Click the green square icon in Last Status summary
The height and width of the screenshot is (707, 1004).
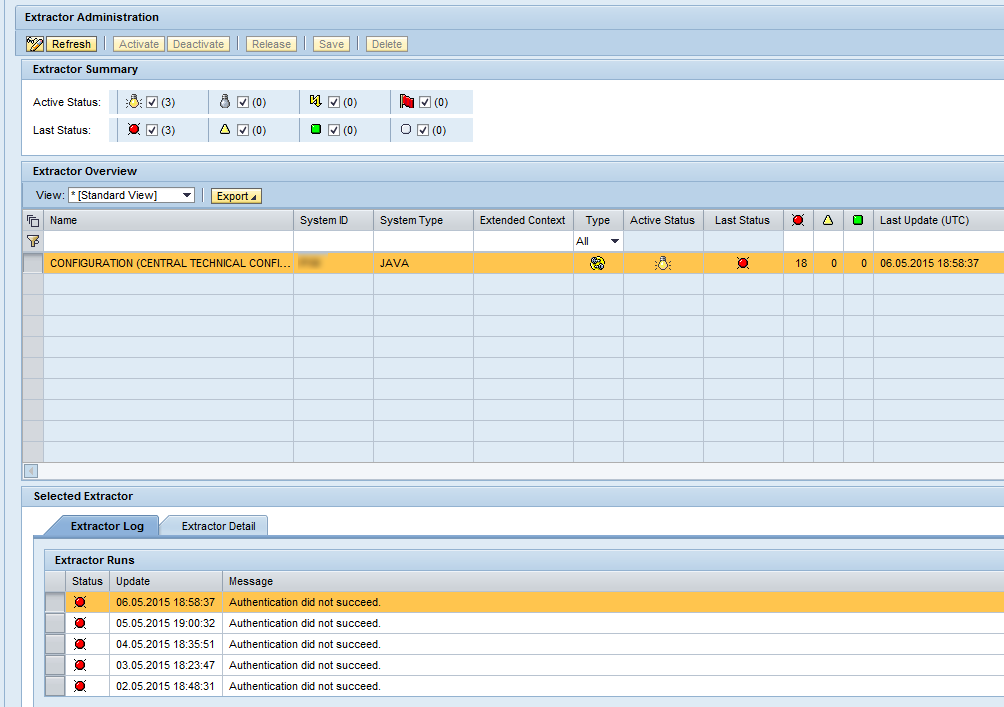[x=316, y=129]
